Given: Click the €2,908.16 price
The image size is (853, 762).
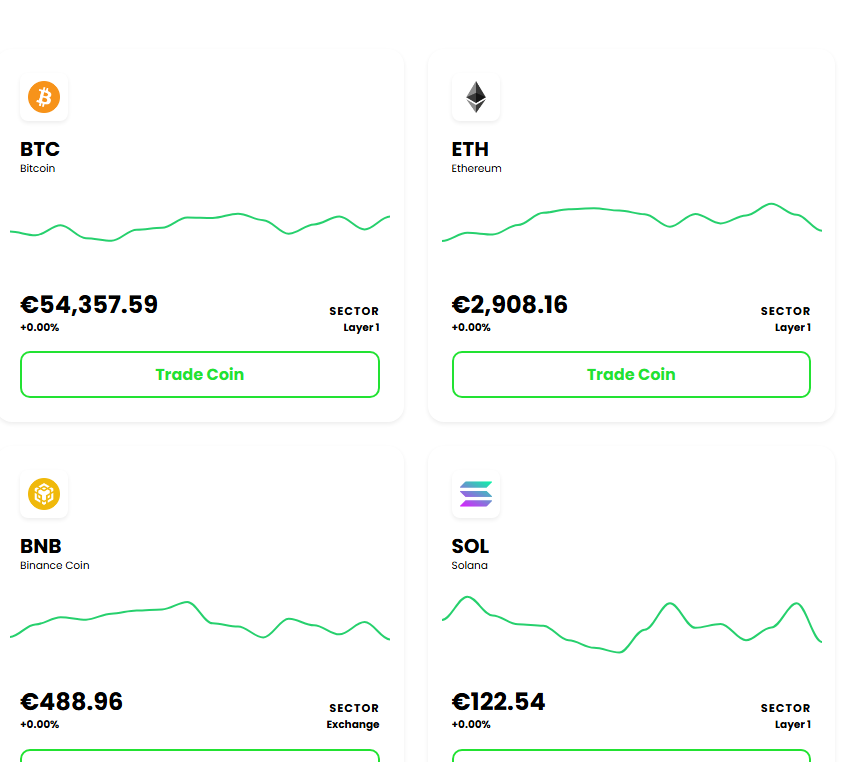Looking at the screenshot, I should point(509,305).
